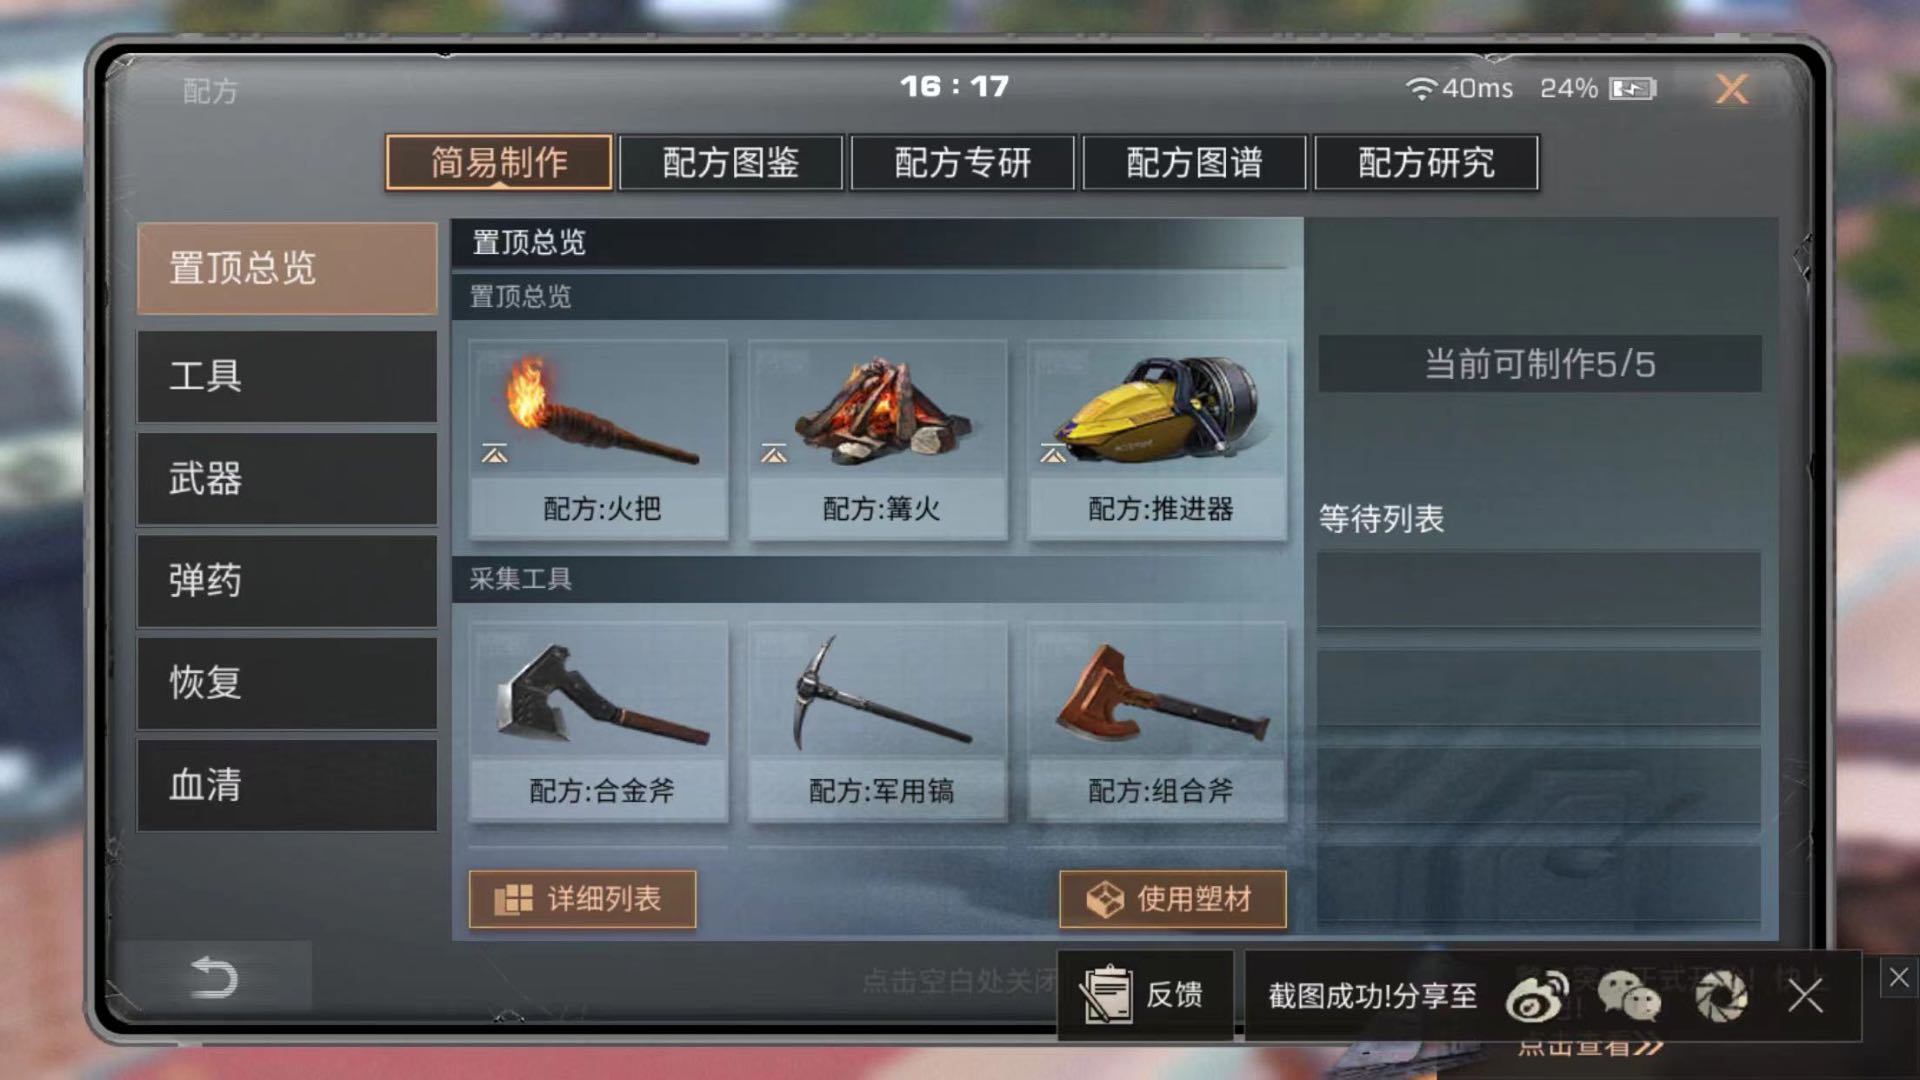Toggle the pin arrow on campfire recipe
1920x1080 pixels.
coord(773,454)
